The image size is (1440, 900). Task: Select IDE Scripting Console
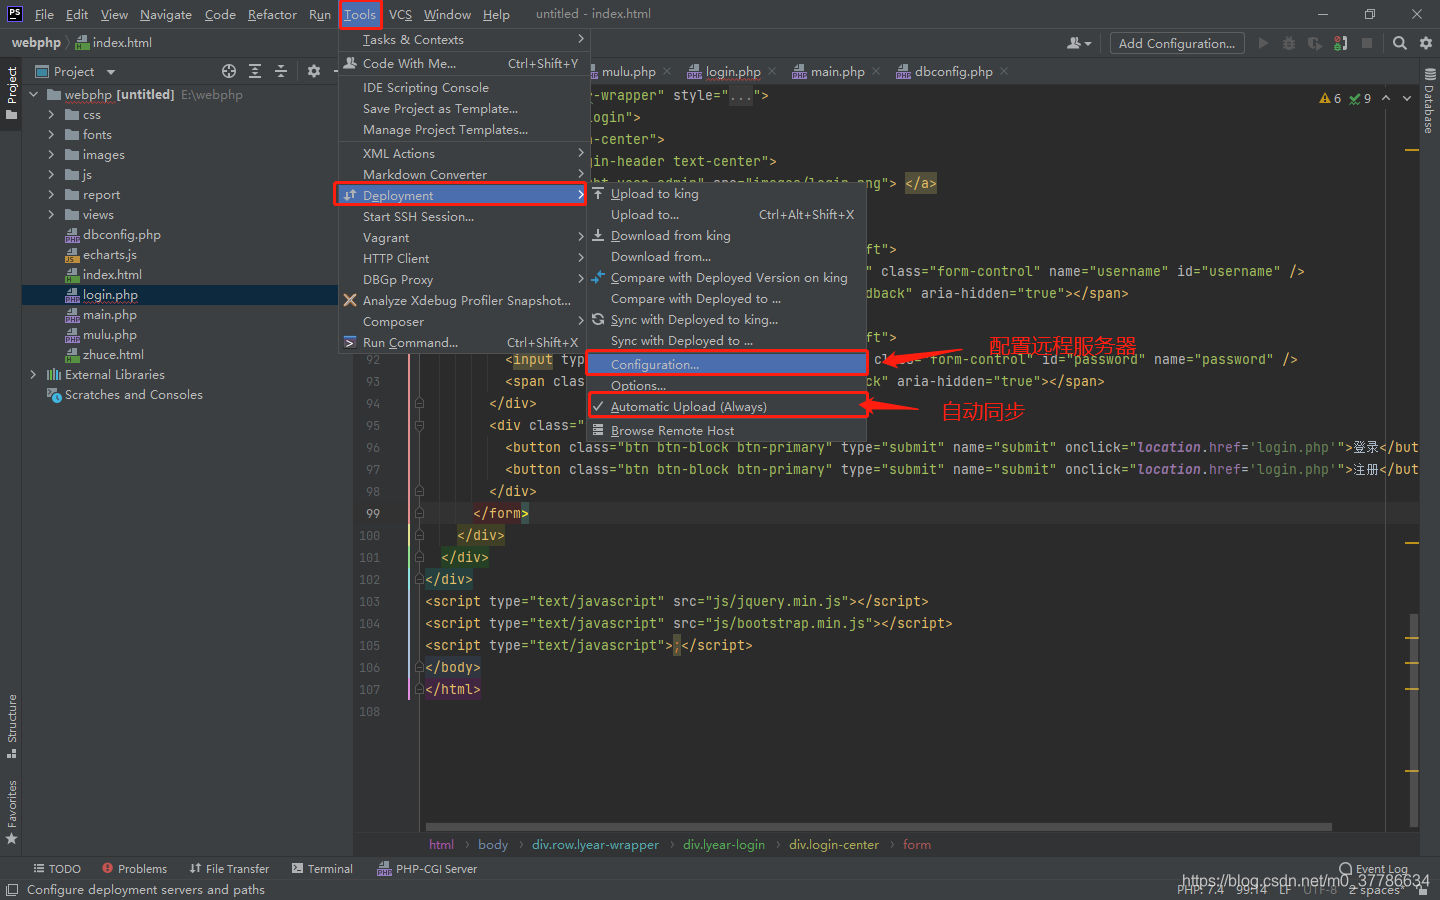pos(464,87)
